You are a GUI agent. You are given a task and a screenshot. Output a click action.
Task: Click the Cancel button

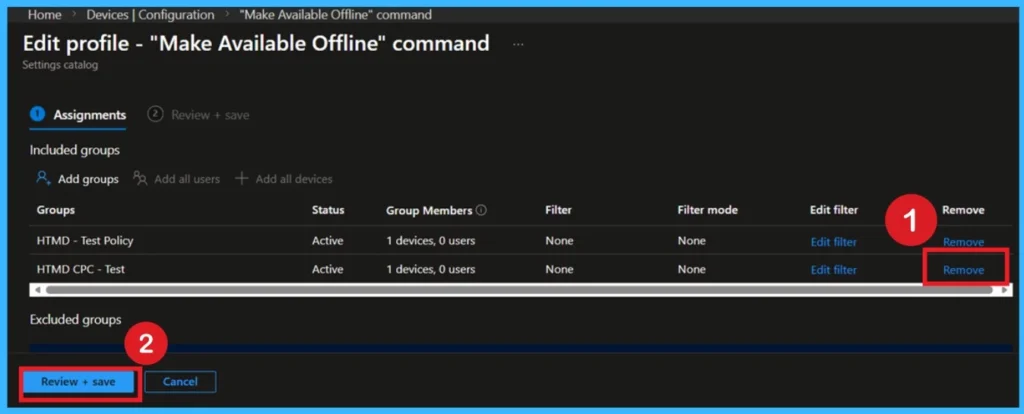pyautogui.click(x=180, y=381)
